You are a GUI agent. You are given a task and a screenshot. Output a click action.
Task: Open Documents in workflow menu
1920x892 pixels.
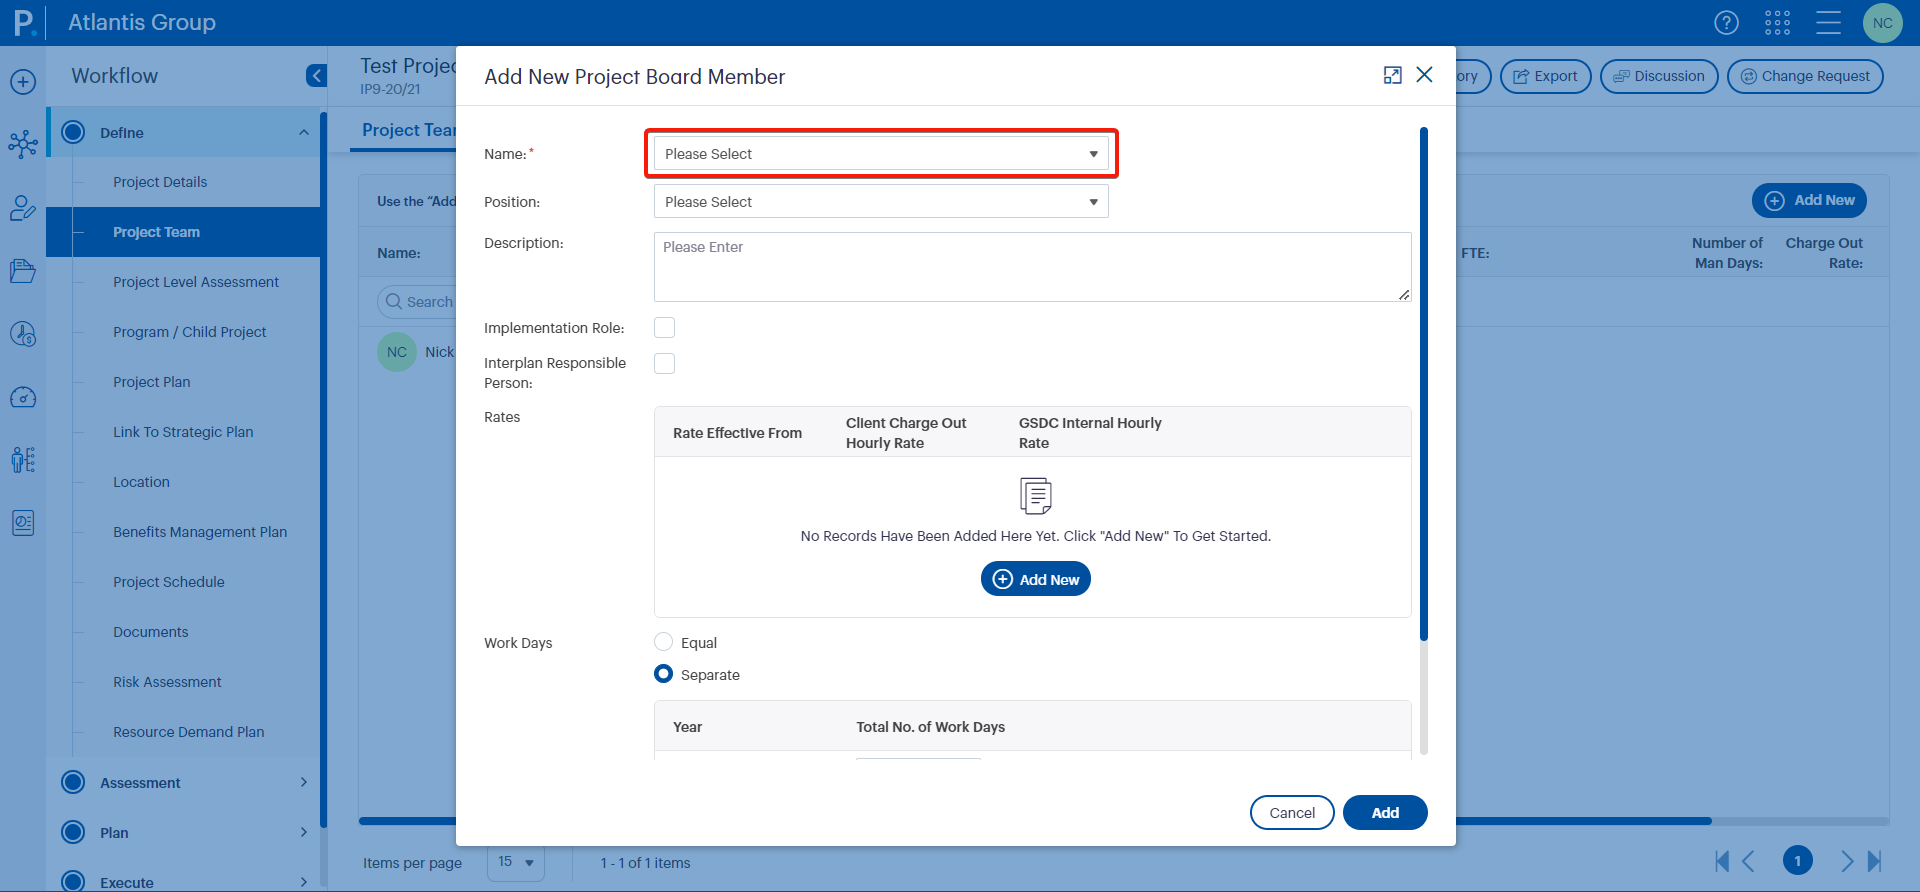coord(150,632)
